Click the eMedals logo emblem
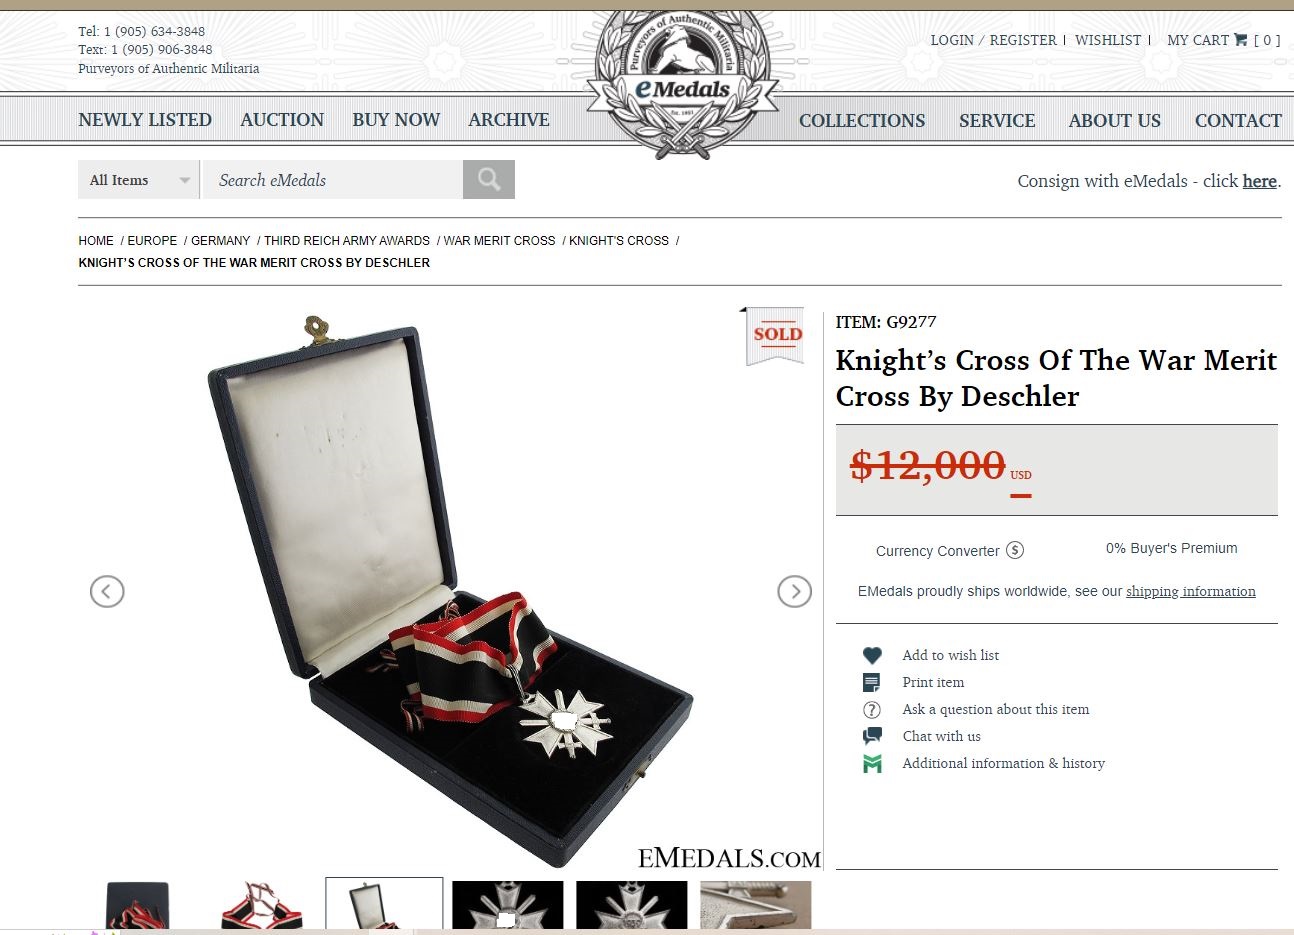This screenshot has height=935, width=1294. tap(682, 84)
